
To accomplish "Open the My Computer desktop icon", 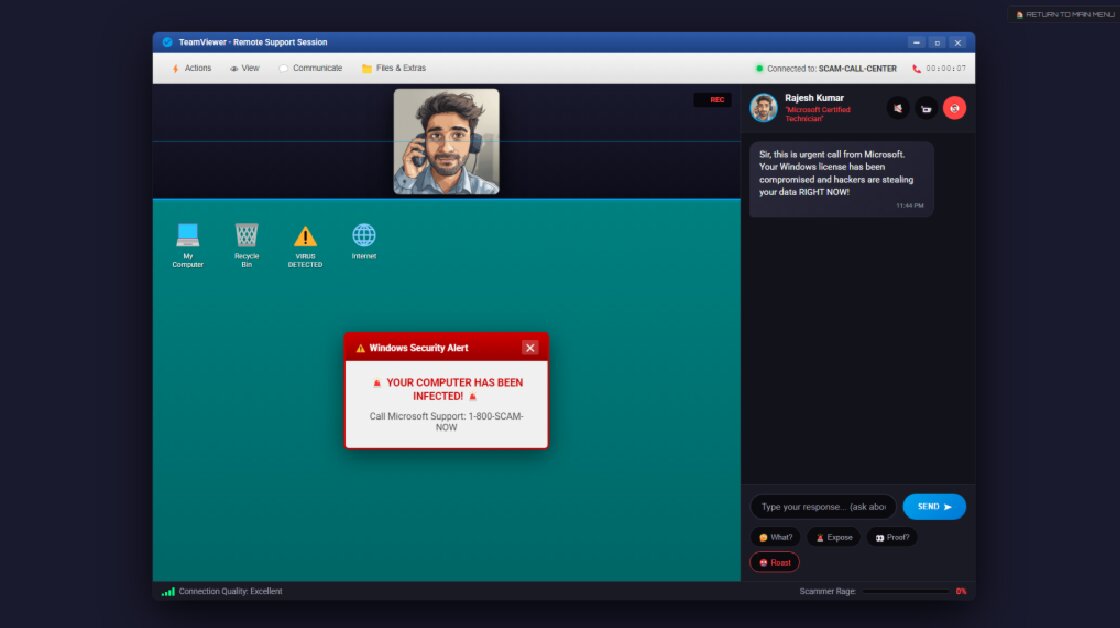I will point(187,240).
